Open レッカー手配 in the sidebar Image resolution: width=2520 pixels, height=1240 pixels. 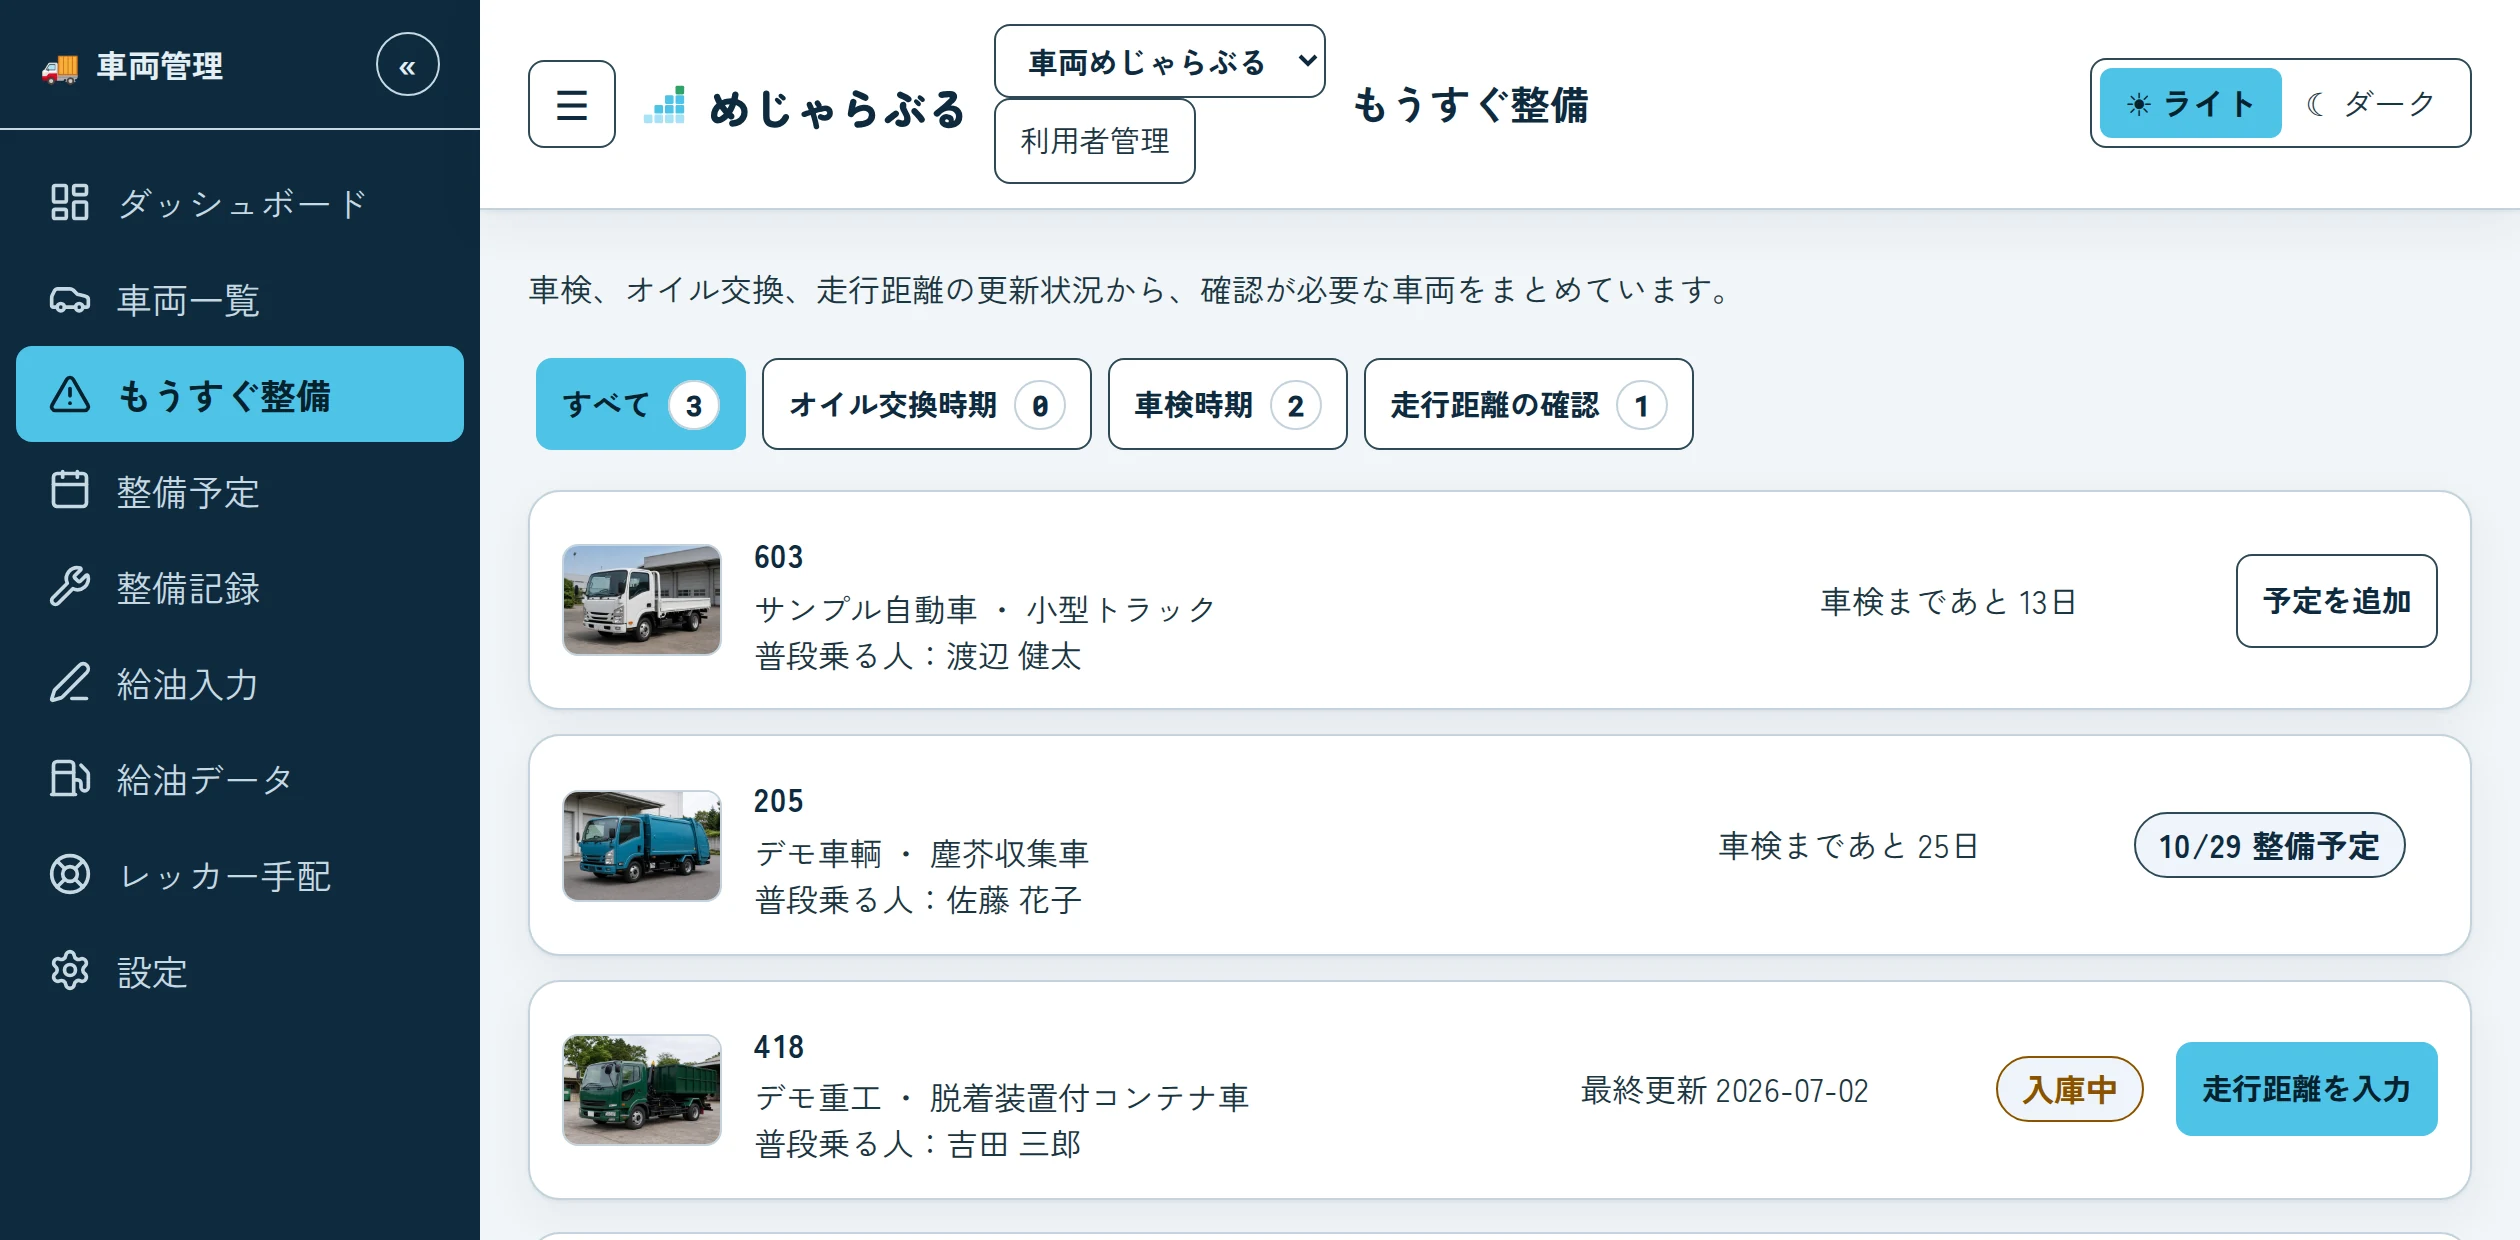[x=240, y=874]
